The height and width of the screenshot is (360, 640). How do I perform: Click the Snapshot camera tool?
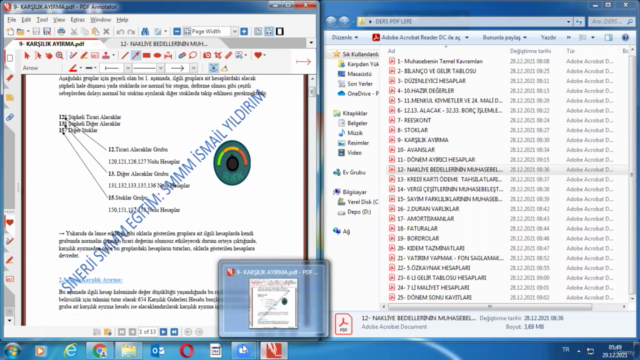207,55
